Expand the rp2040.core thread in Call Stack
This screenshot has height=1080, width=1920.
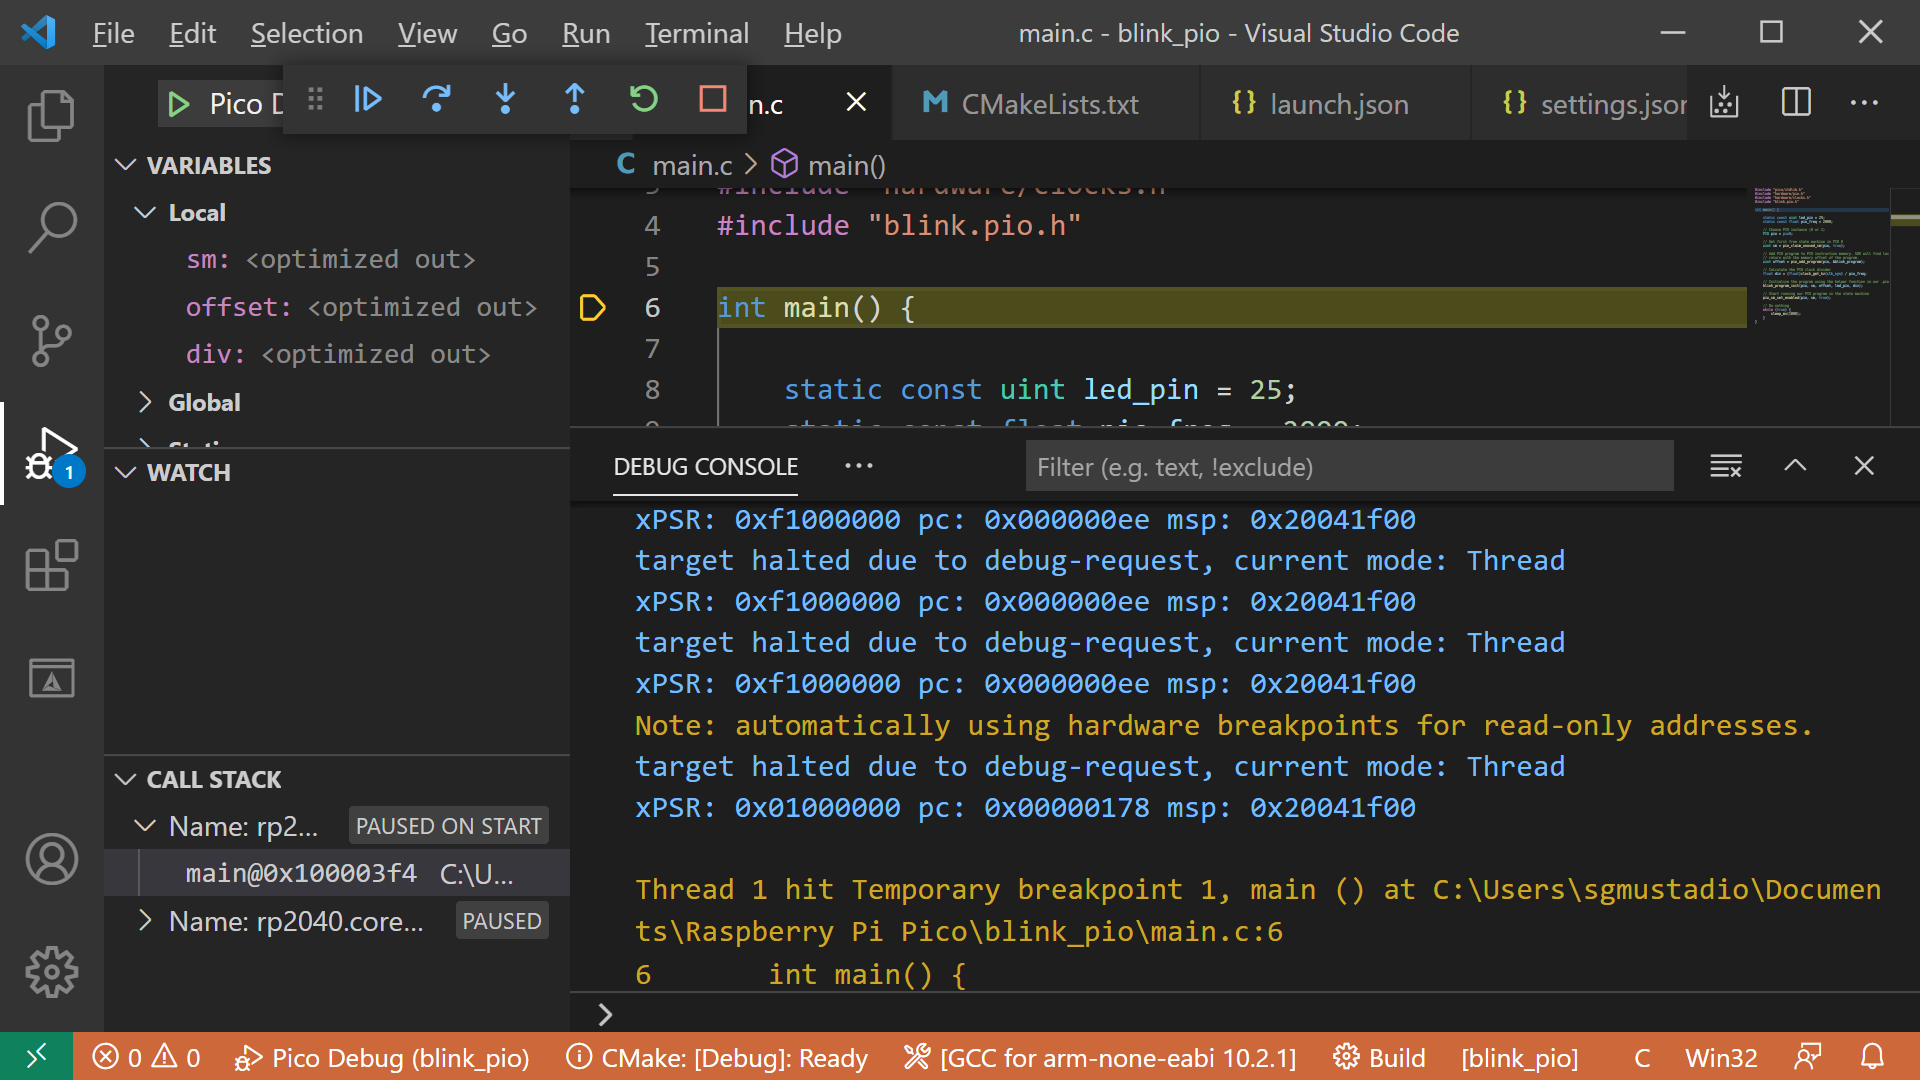click(x=148, y=920)
